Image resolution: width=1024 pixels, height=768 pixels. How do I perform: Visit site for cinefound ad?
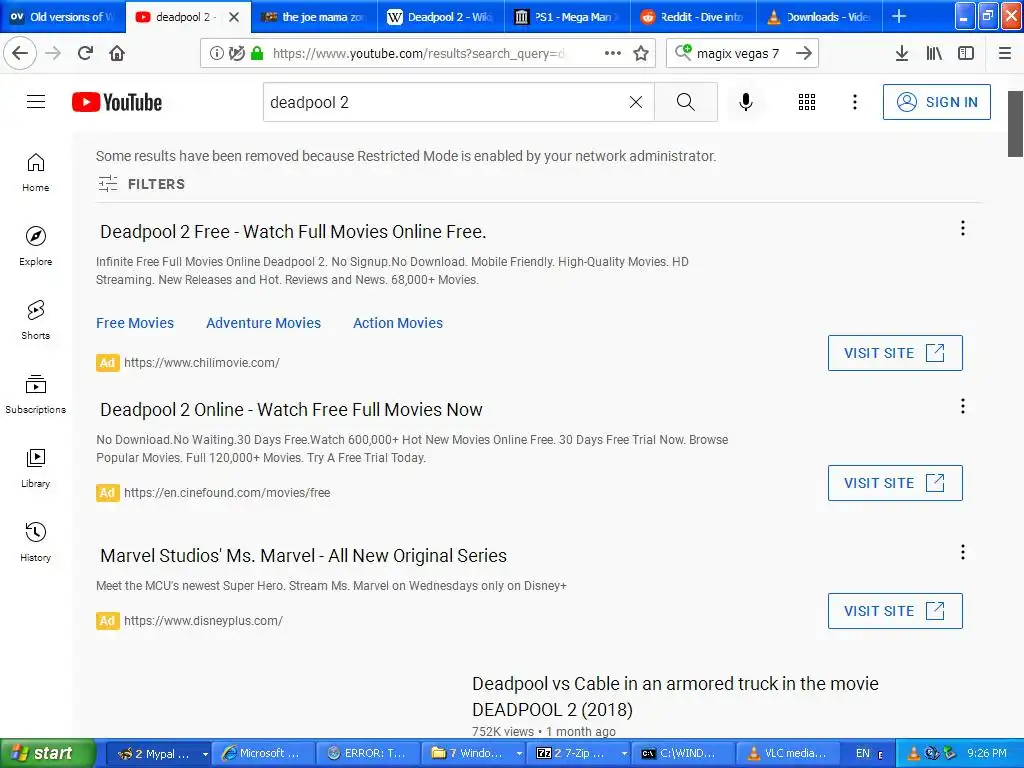coord(895,483)
